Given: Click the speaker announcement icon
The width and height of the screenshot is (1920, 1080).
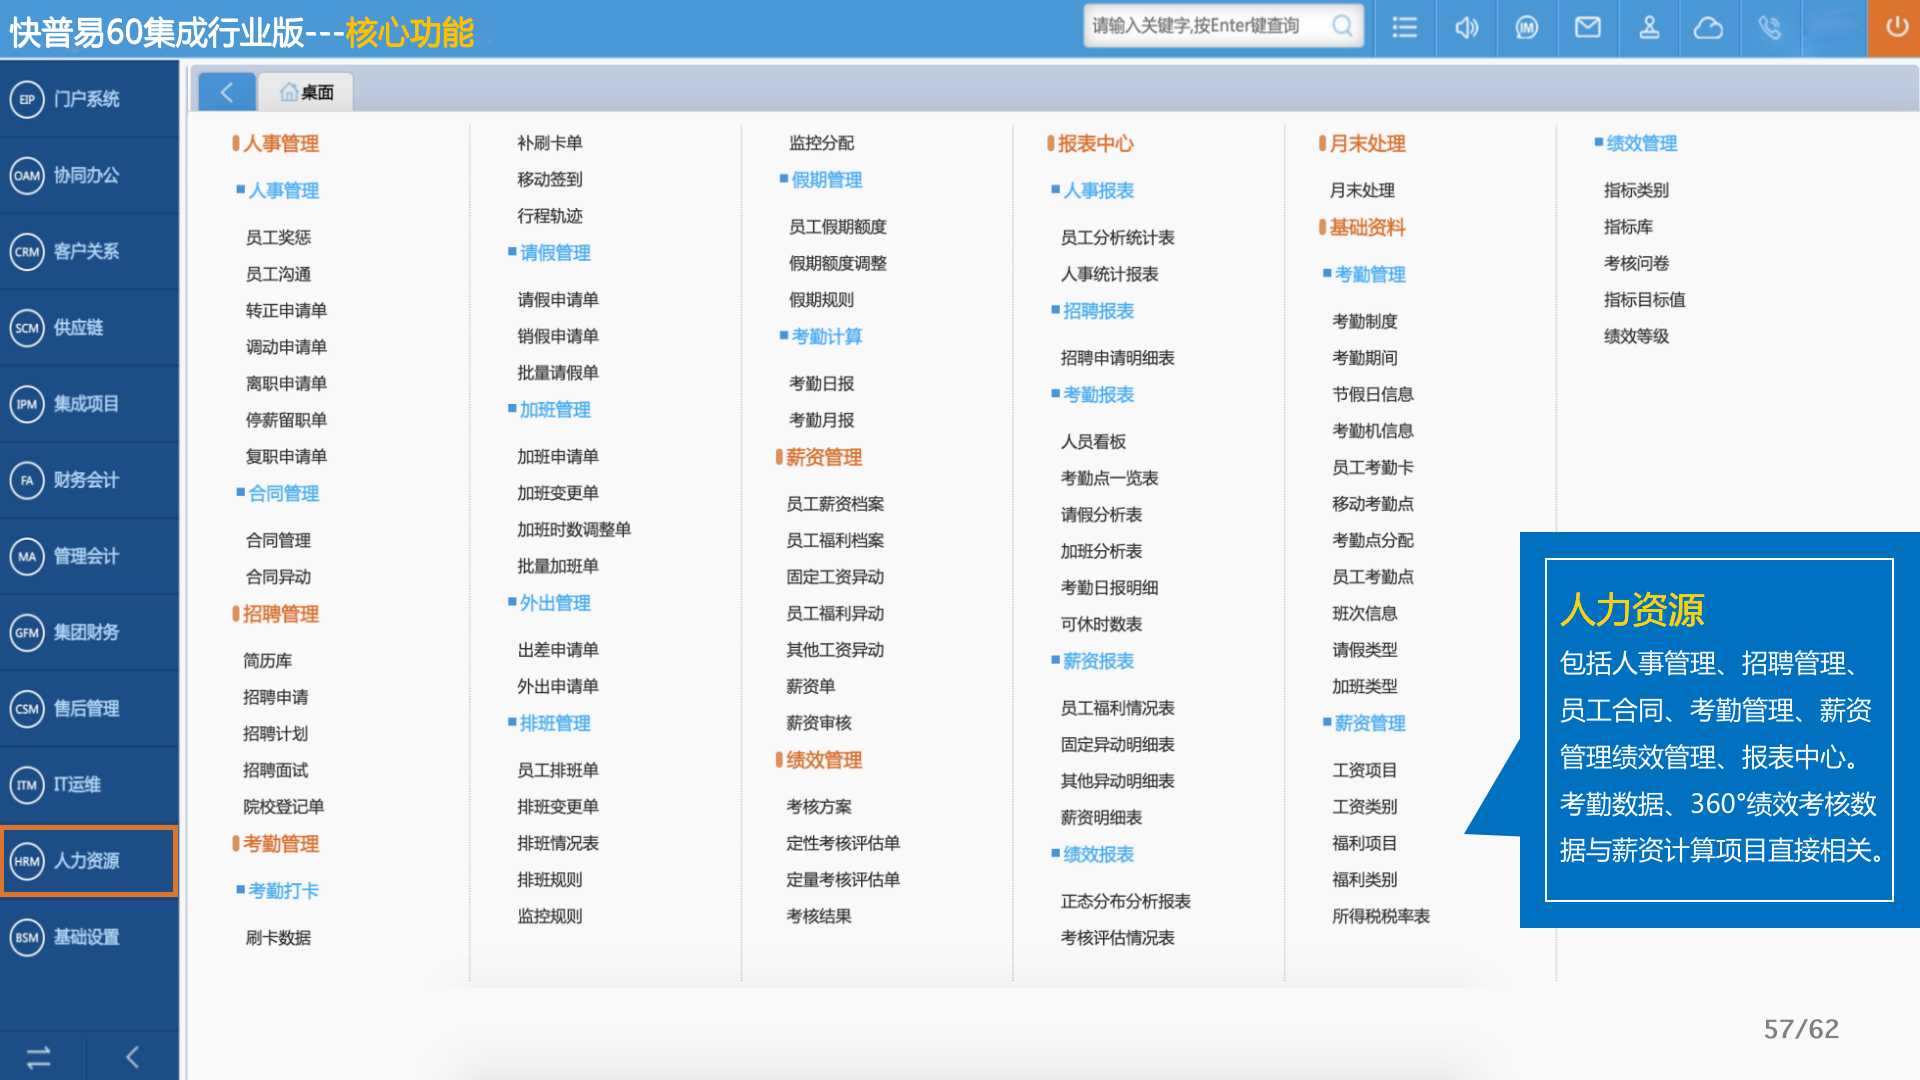Looking at the screenshot, I should click(1466, 27).
